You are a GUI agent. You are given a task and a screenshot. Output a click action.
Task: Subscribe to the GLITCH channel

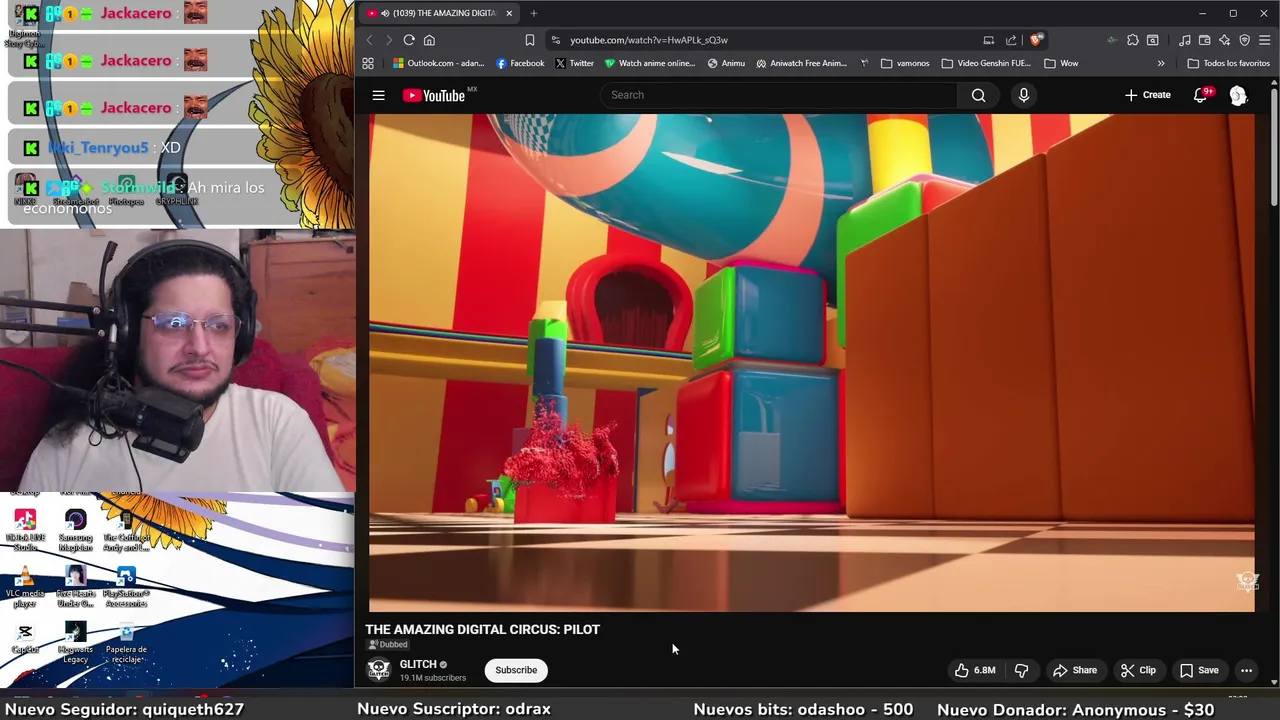tap(516, 670)
